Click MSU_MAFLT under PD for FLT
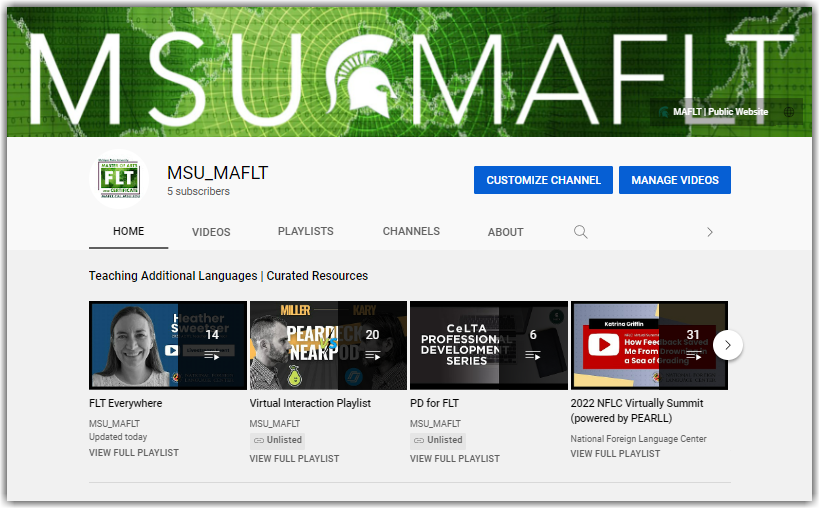 (436, 424)
